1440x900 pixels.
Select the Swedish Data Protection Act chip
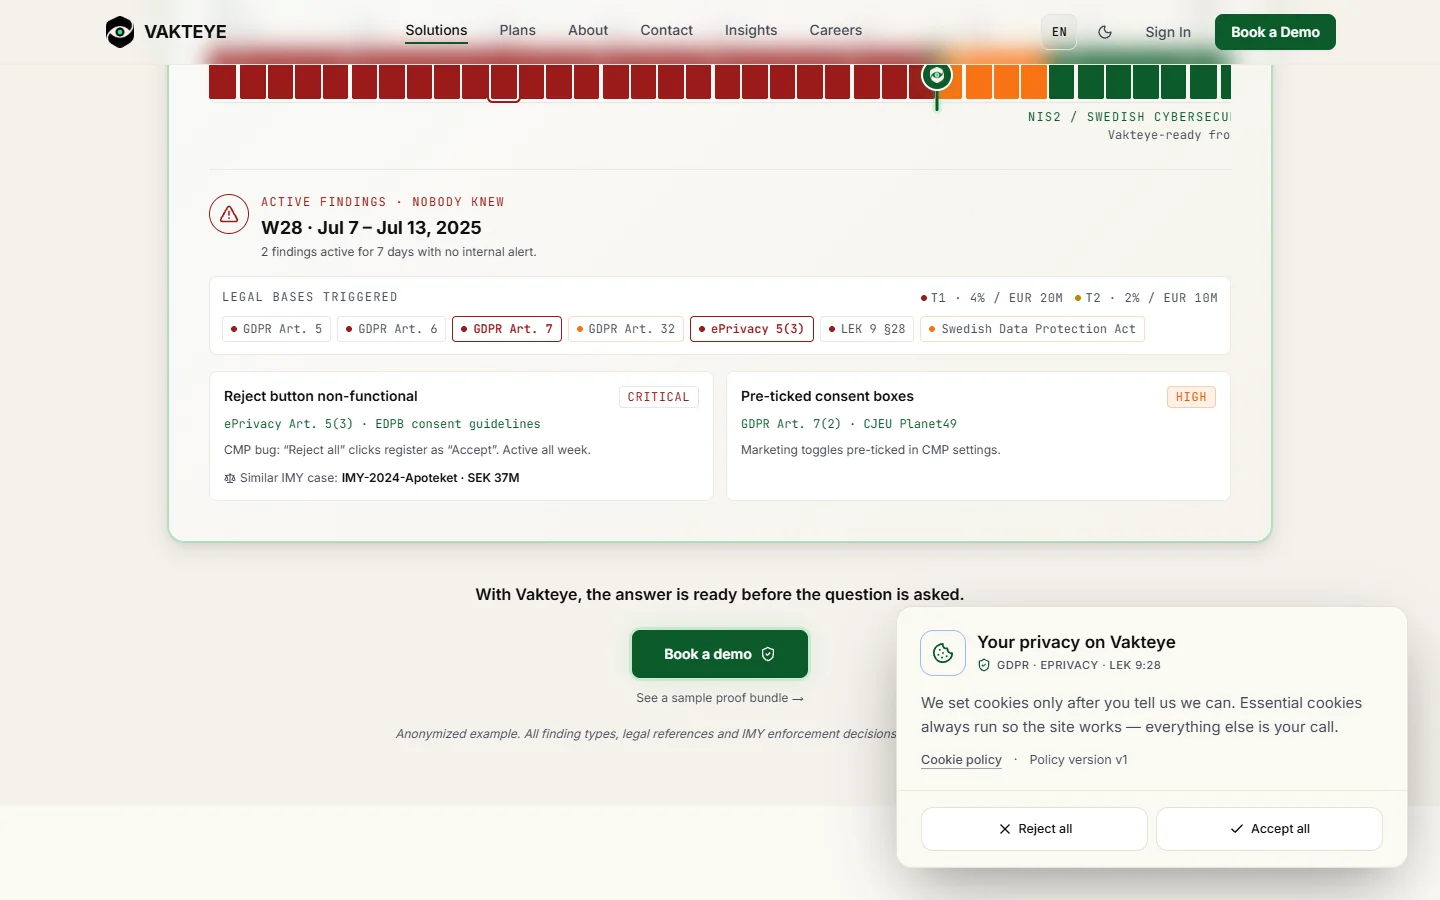tap(1032, 329)
